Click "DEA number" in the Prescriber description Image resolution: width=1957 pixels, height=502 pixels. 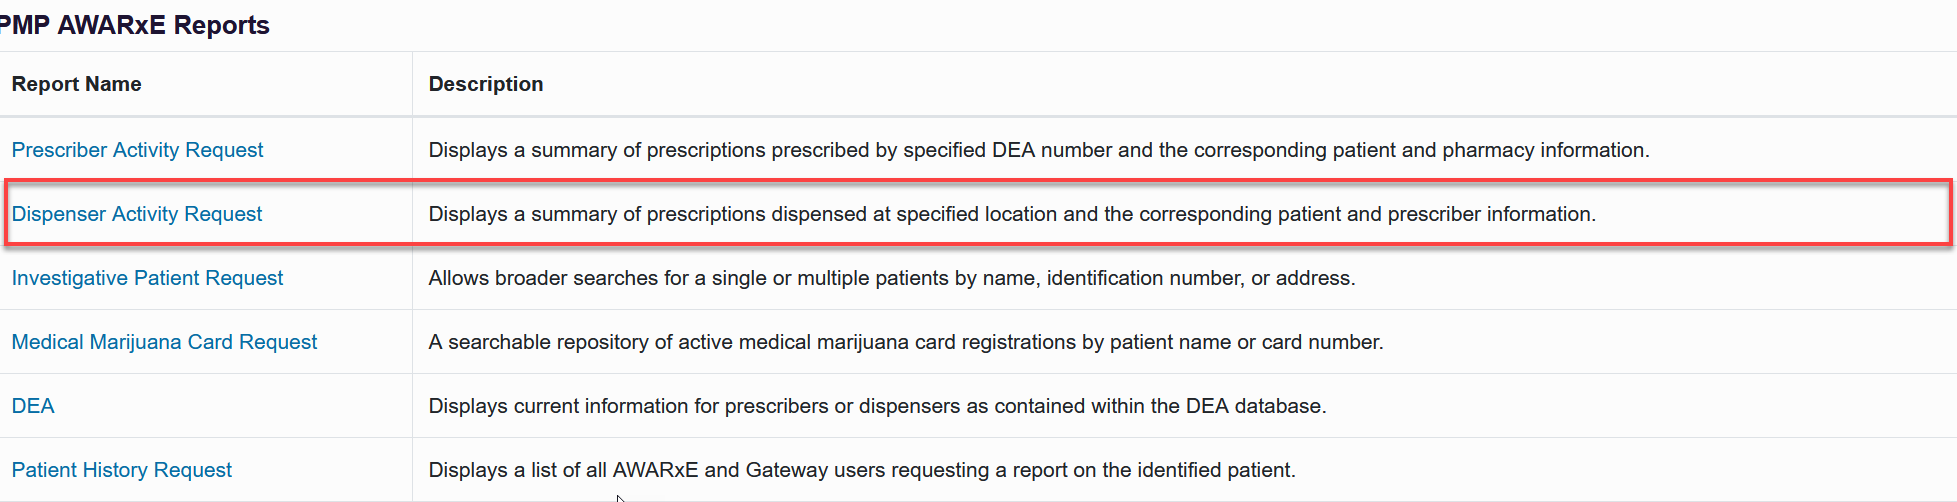pos(1051,150)
